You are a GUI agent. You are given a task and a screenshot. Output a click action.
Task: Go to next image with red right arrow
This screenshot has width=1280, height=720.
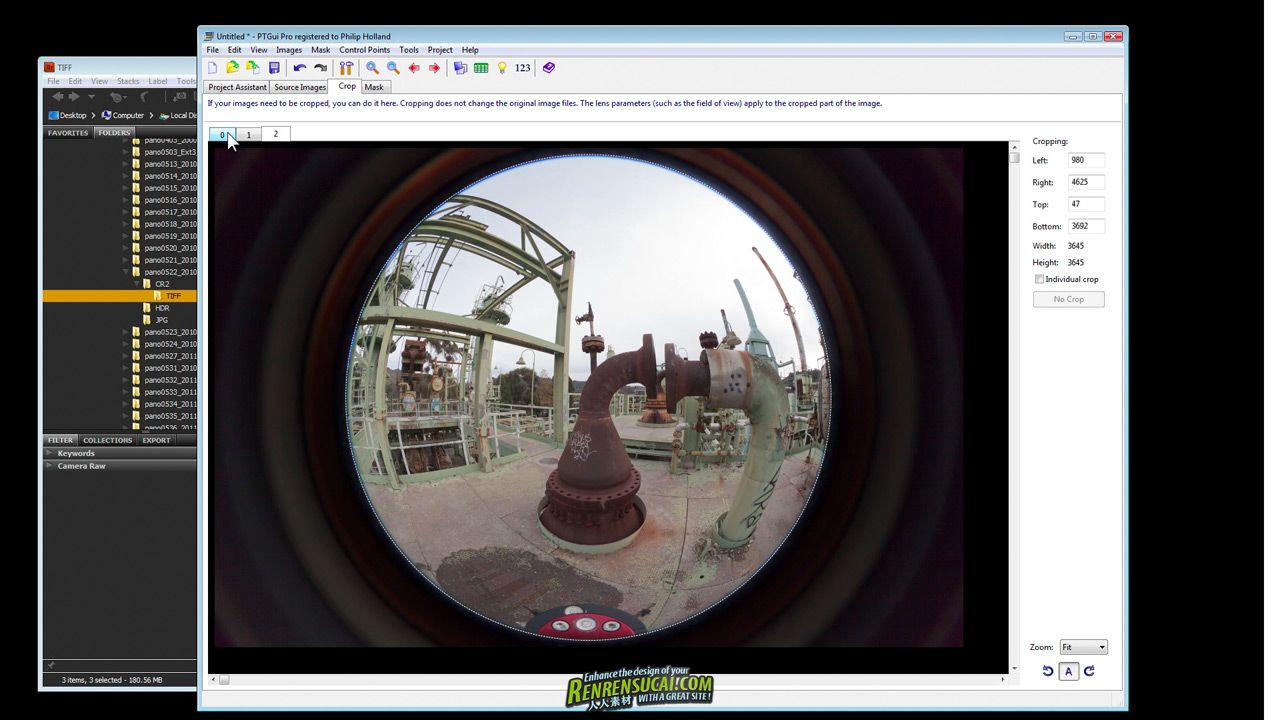(434, 68)
